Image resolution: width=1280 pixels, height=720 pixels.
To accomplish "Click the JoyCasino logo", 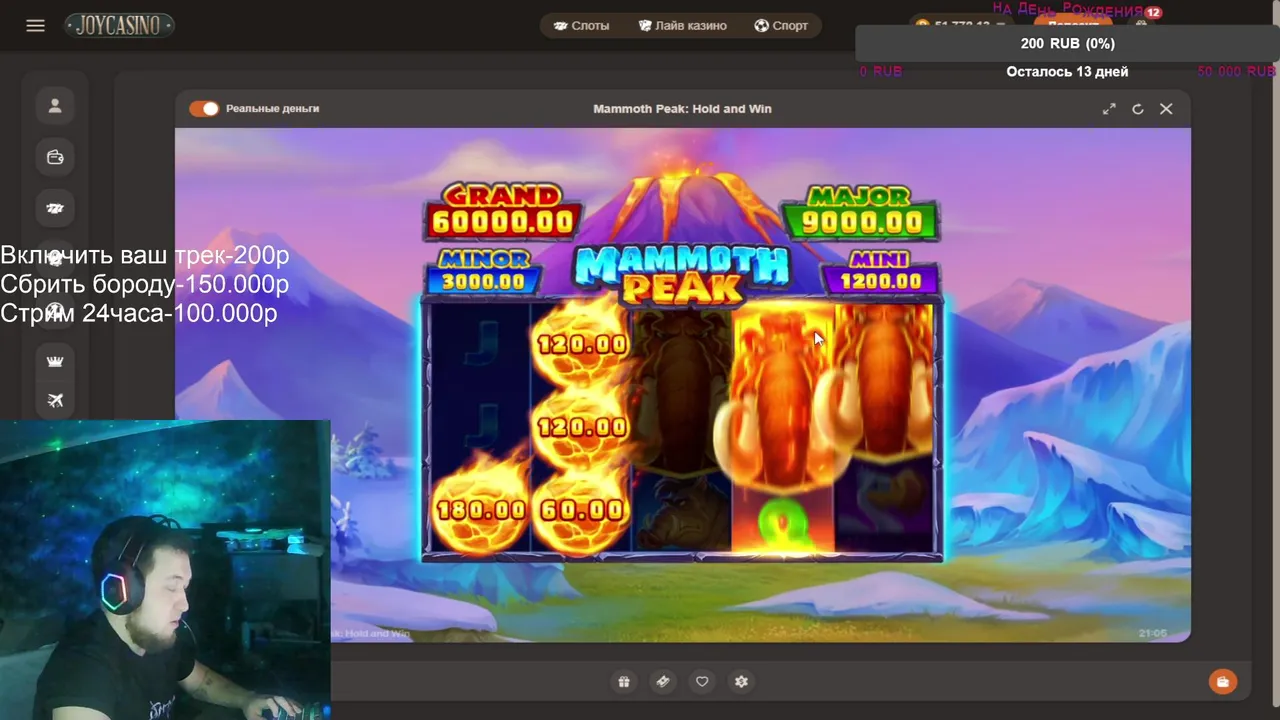I will 120,26.
